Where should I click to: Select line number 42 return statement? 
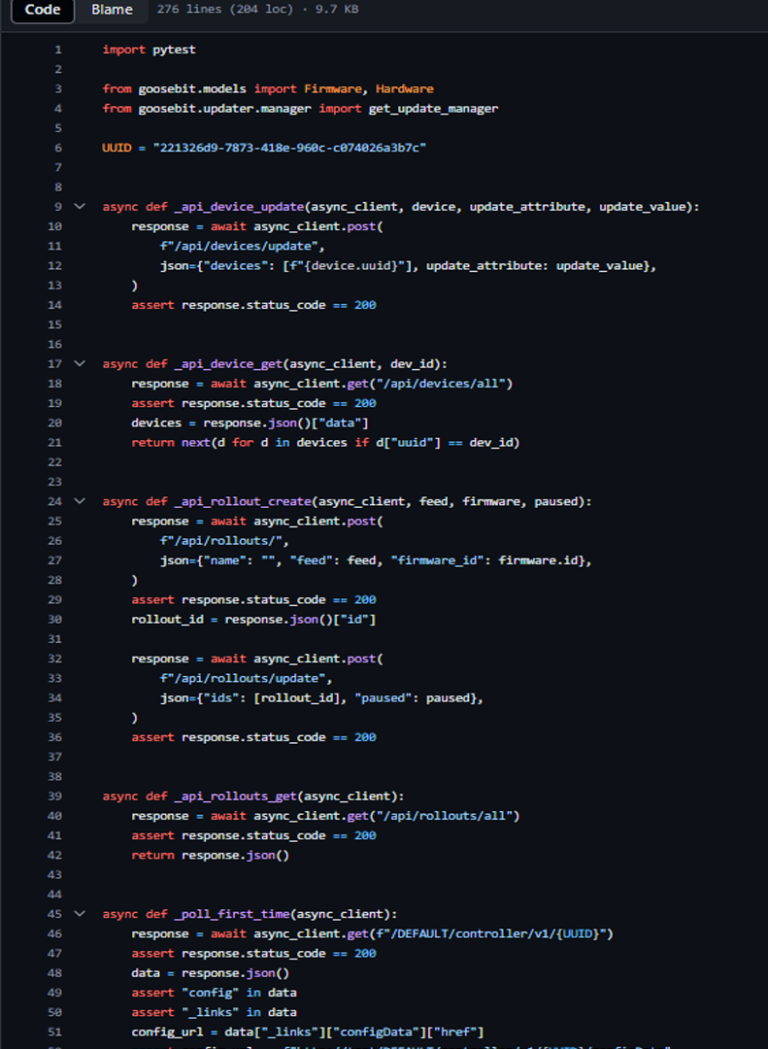click(x=54, y=856)
